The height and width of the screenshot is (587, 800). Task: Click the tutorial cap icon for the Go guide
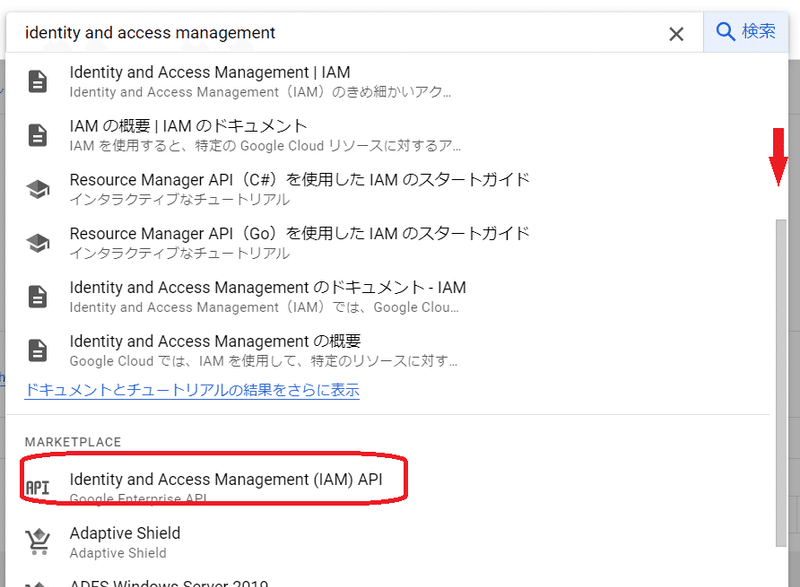pyautogui.click(x=38, y=243)
